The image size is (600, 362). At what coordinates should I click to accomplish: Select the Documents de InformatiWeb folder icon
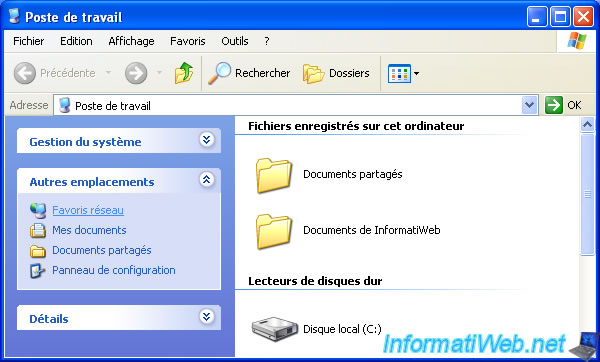[x=274, y=231]
